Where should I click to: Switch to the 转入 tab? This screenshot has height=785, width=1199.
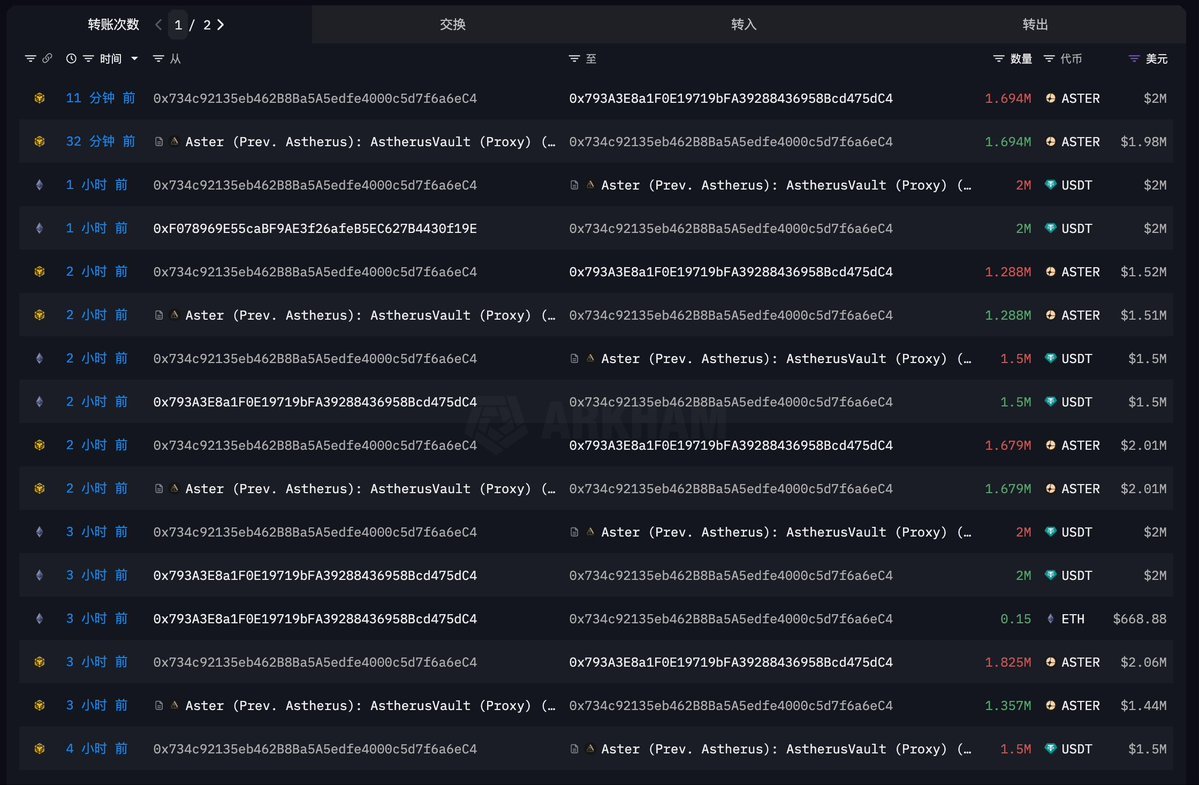(x=743, y=24)
